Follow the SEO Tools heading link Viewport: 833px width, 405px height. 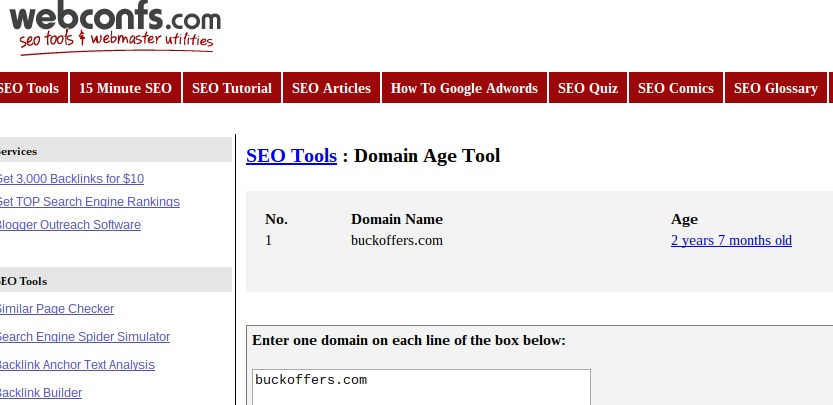(x=291, y=156)
